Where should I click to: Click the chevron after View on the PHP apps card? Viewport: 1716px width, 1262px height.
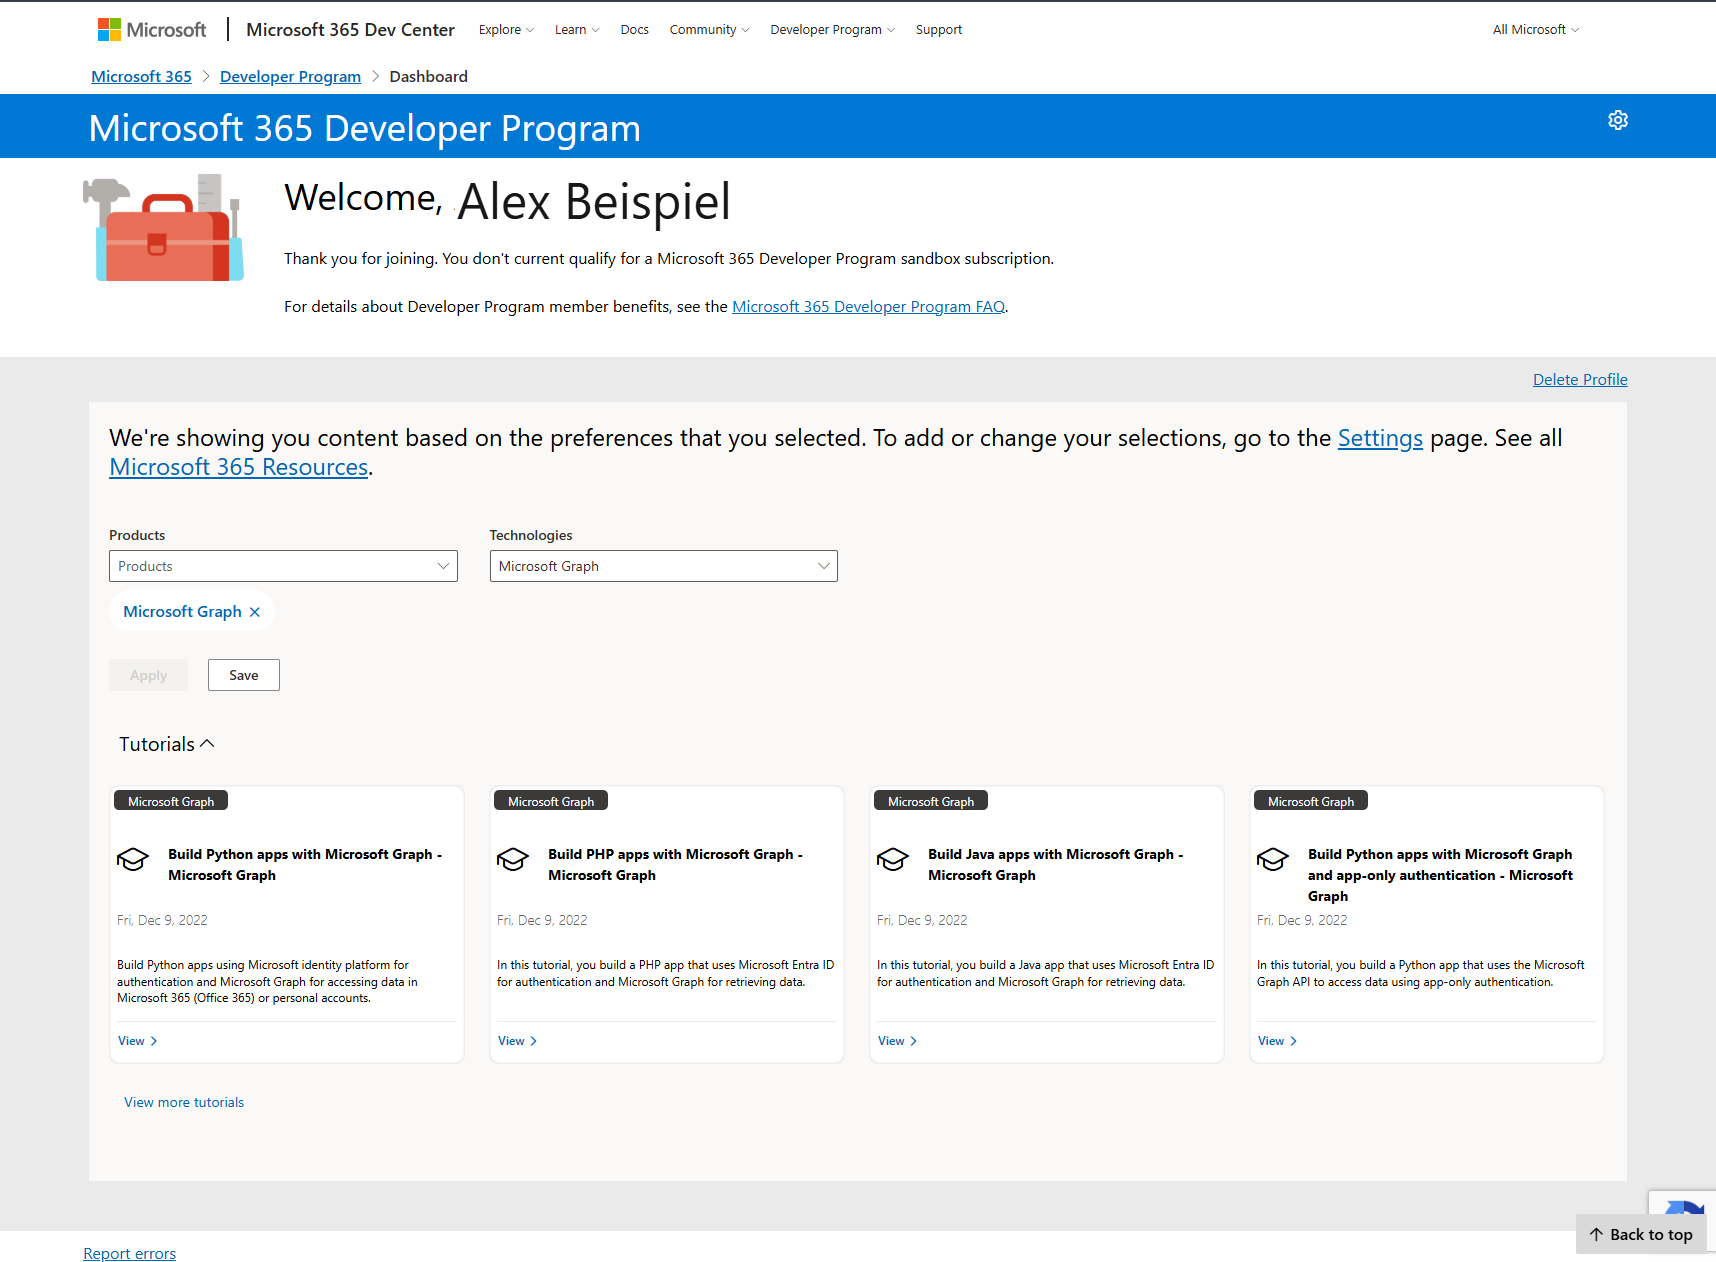[533, 1041]
